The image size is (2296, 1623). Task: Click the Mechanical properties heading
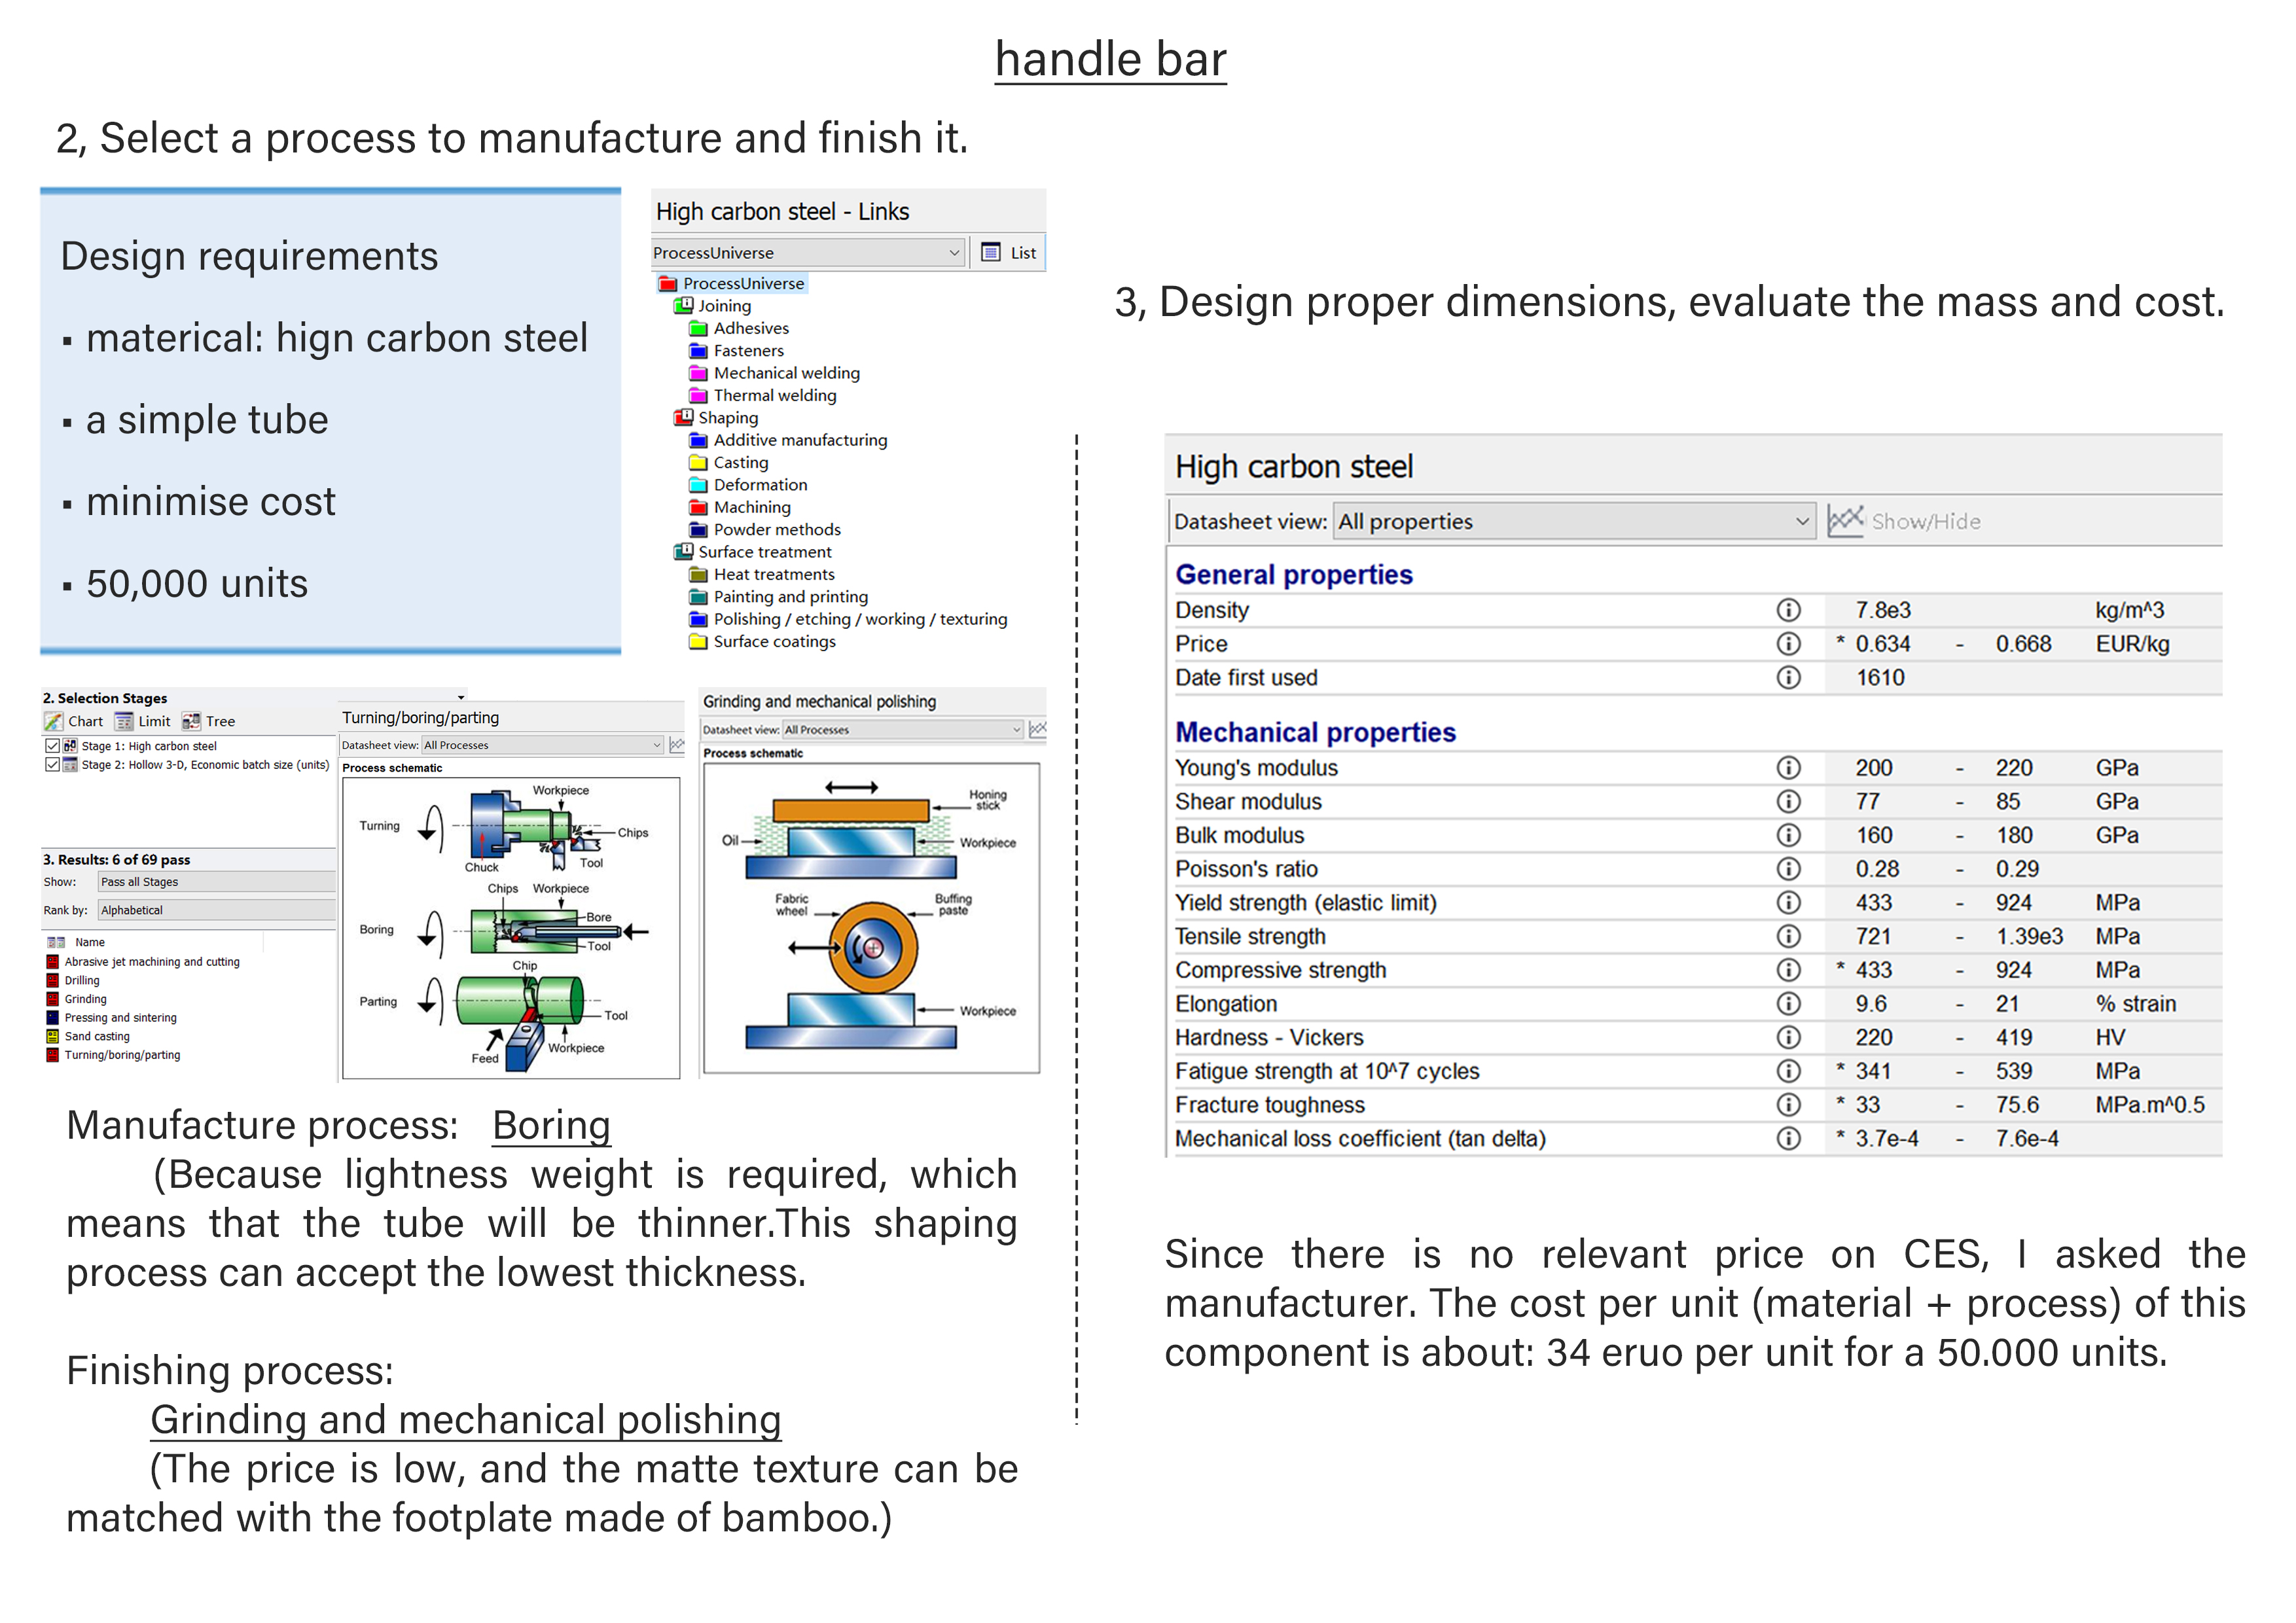coord(1315,732)
